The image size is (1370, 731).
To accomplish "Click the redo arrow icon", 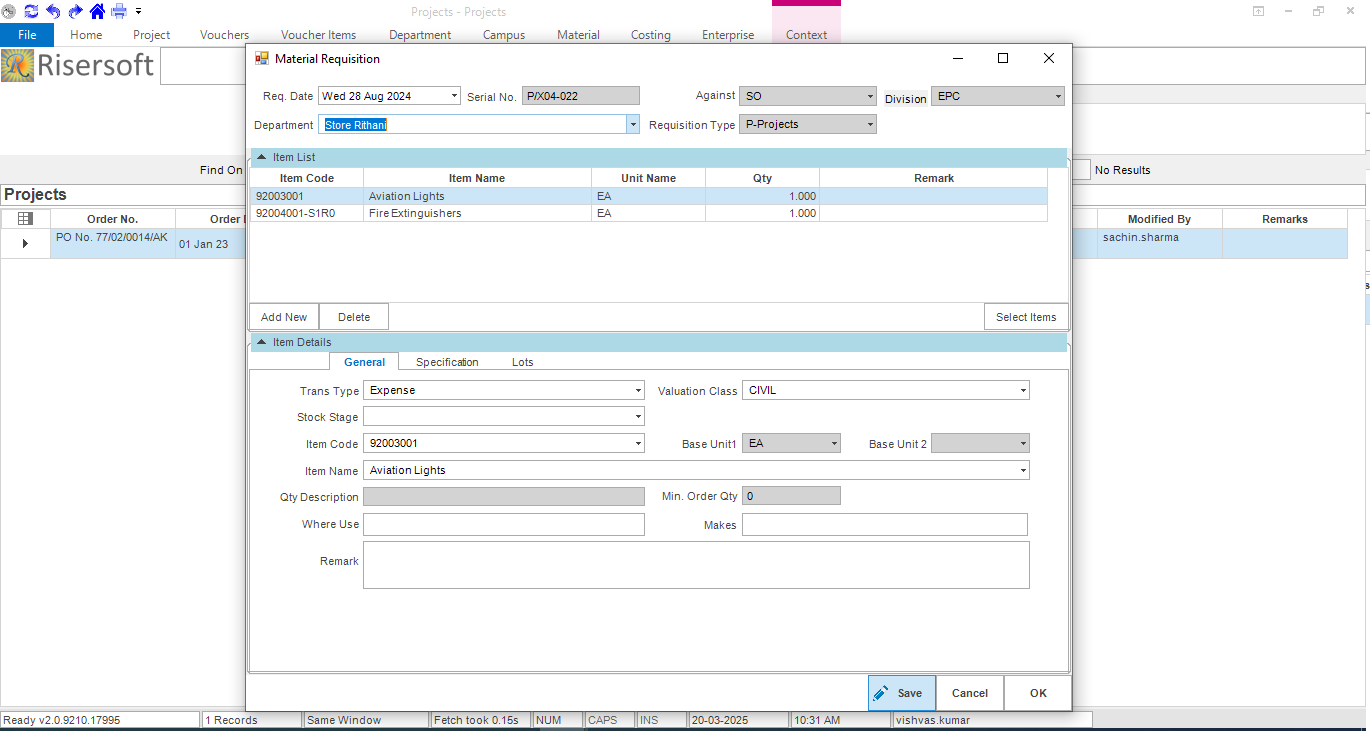I will click(75, 11).
